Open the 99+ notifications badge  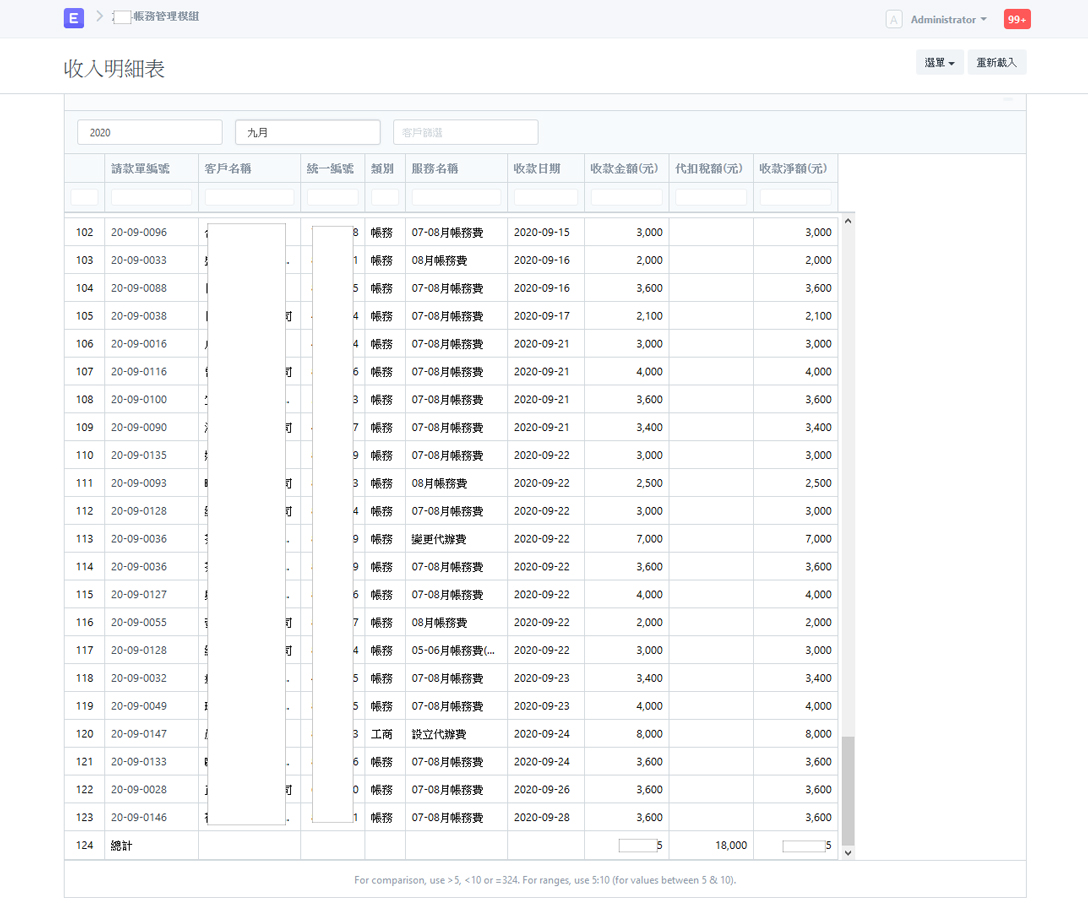(x=1017, y=20)
